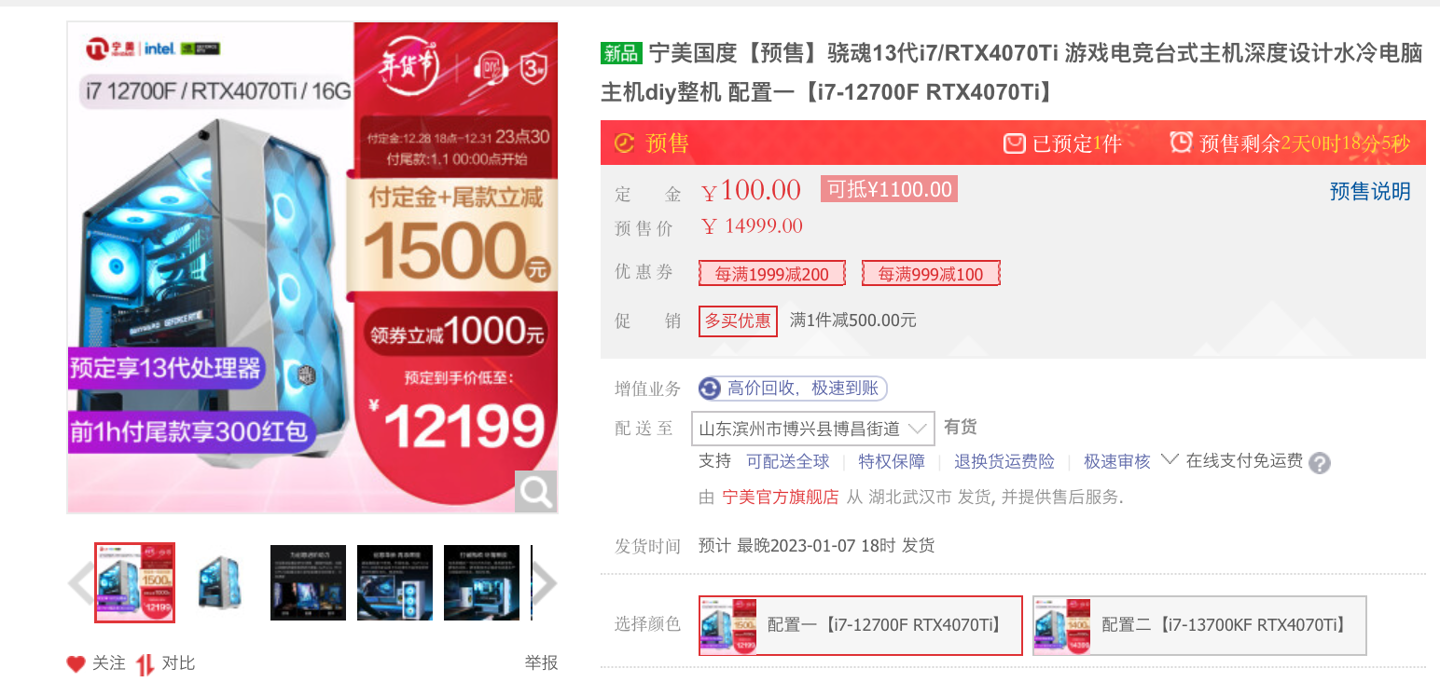Click the clock icon beside 预售剩余 countdown

pos(1181,143)
